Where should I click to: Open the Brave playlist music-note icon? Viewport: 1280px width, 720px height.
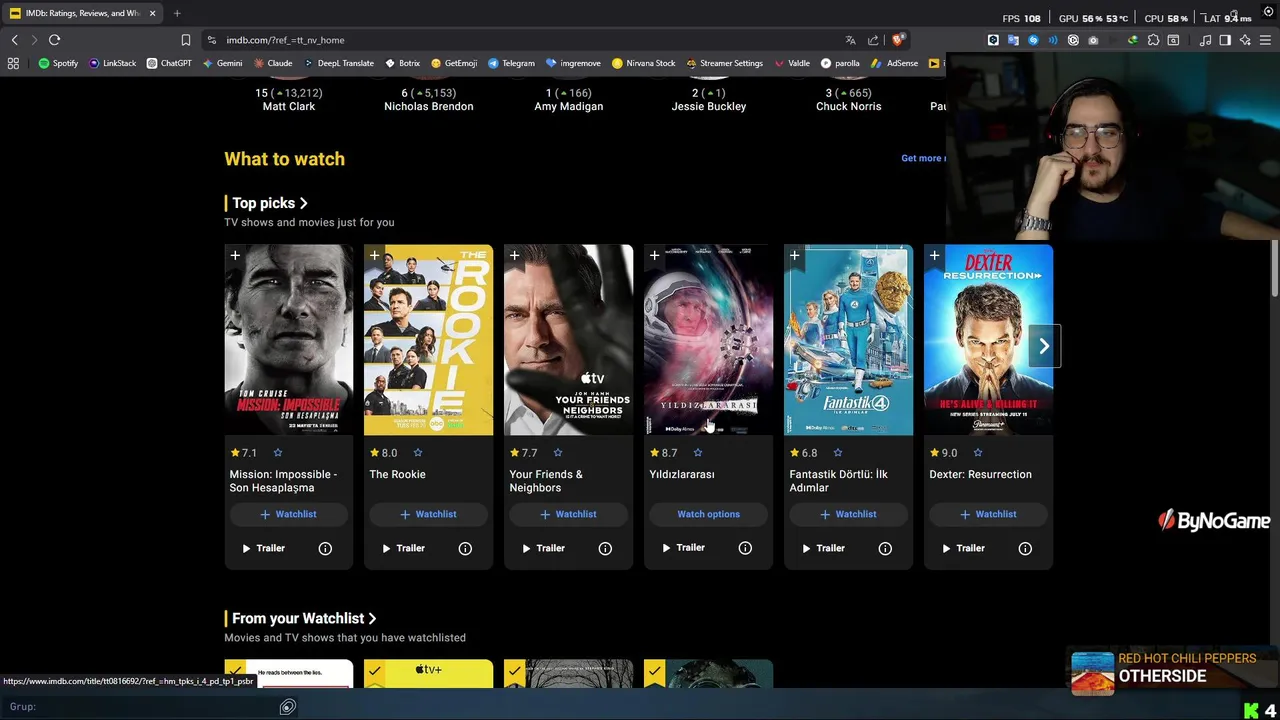(x=1205, y=40)
